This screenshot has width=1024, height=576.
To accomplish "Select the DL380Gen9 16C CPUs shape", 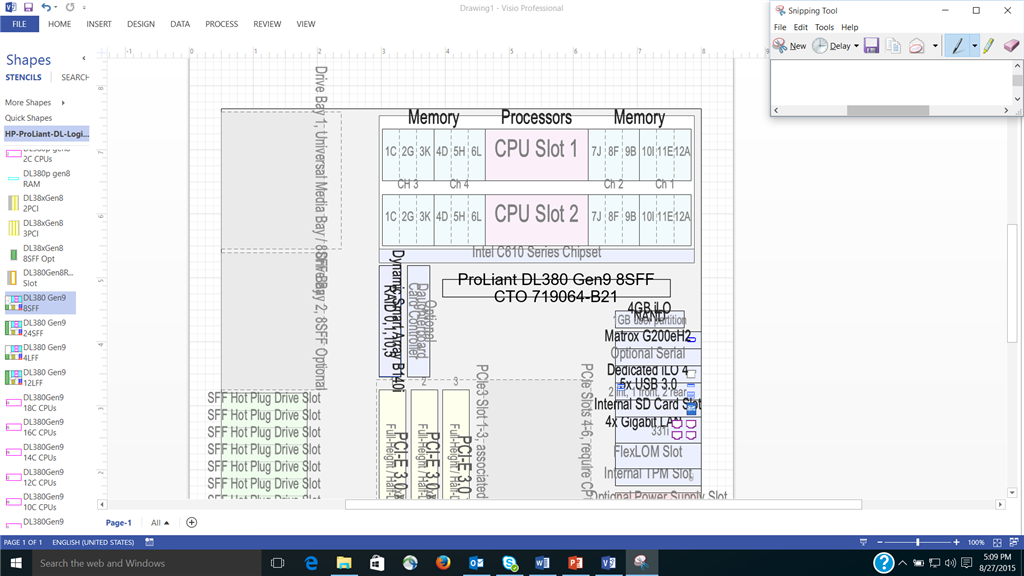I will coord(40,427).
